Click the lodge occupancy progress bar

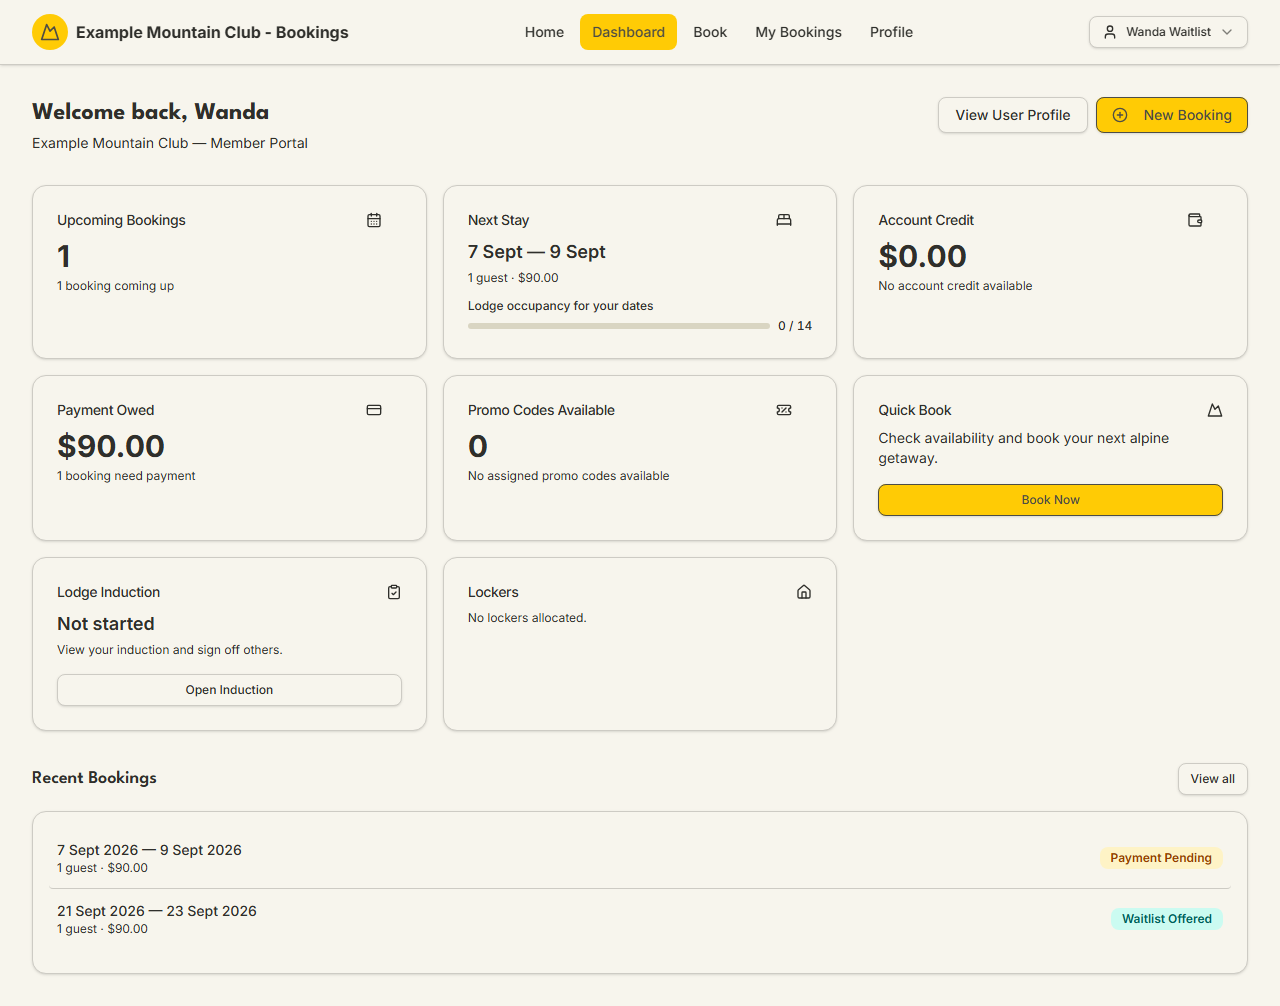click(619, 326)
